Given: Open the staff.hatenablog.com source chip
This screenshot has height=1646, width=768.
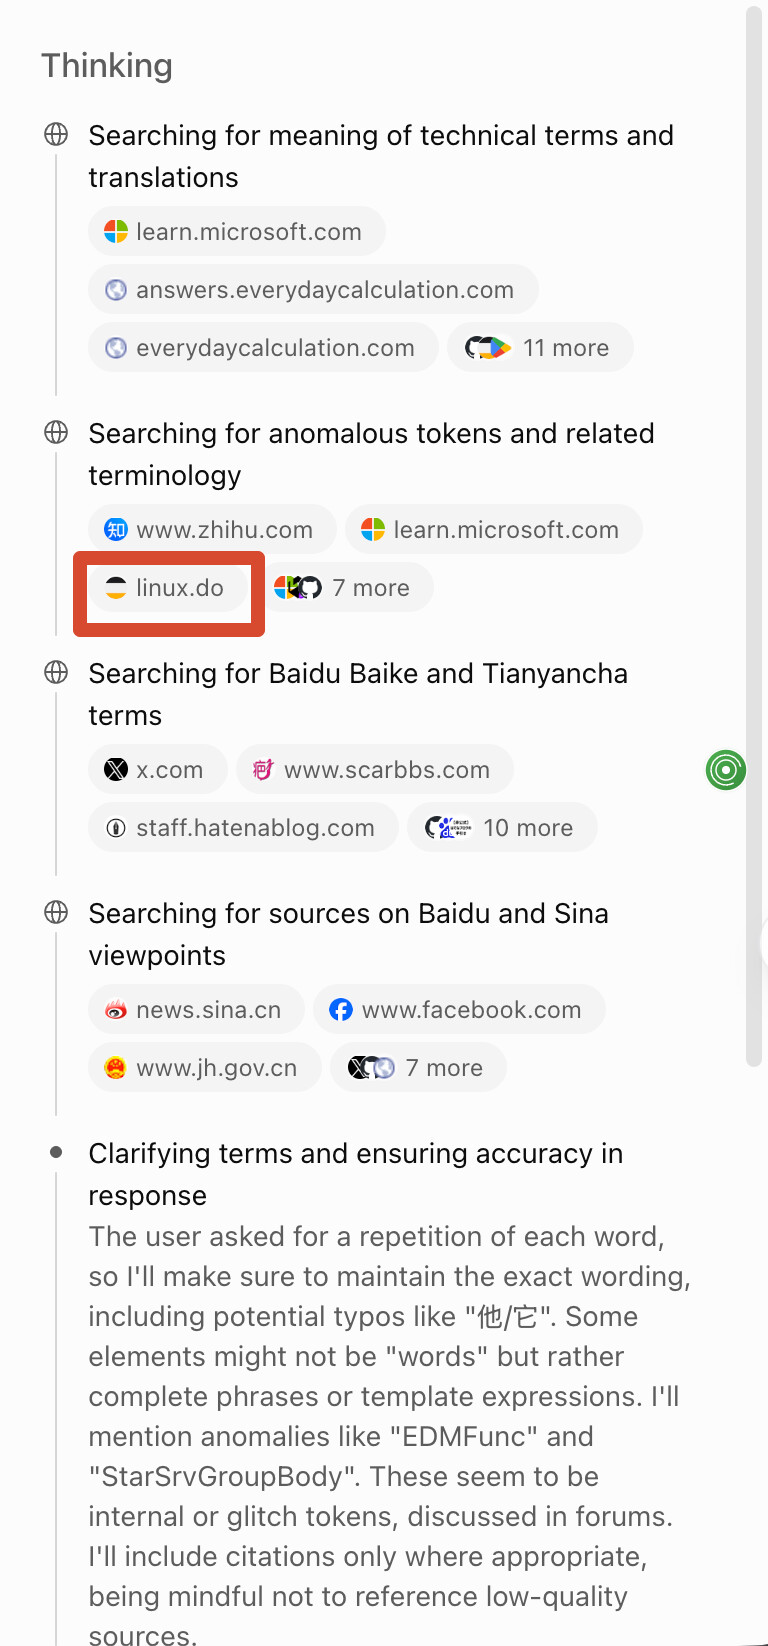Looking at the screenshot, I should (x=243, y=828).
